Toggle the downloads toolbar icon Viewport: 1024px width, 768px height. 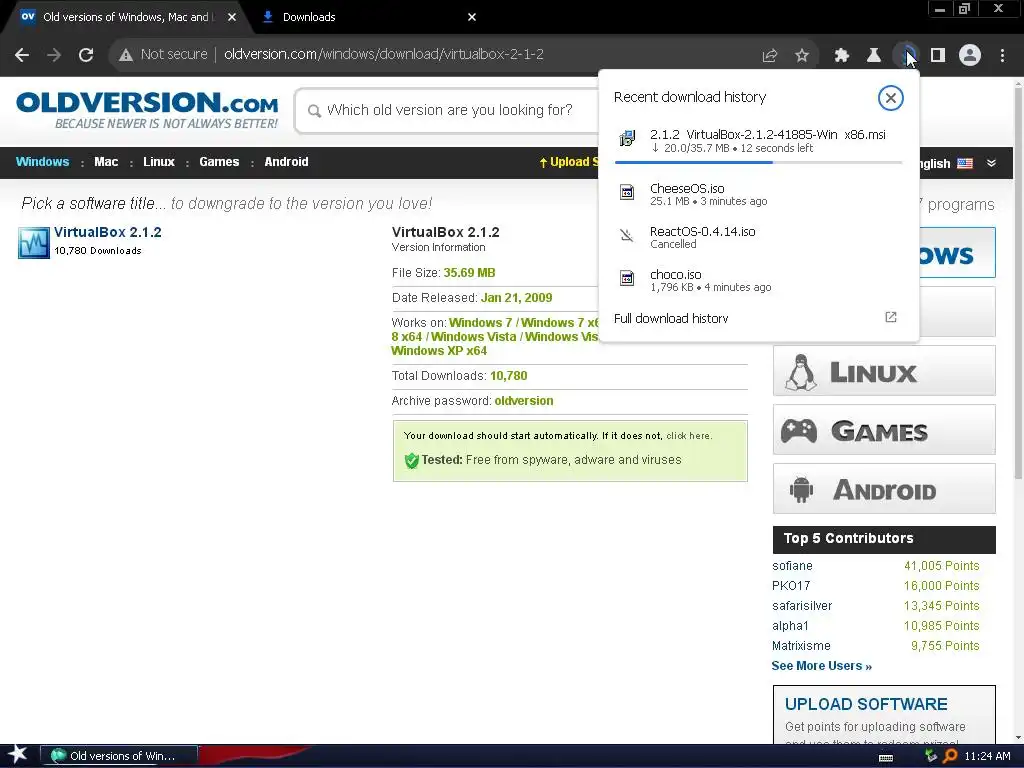[906, 56]
